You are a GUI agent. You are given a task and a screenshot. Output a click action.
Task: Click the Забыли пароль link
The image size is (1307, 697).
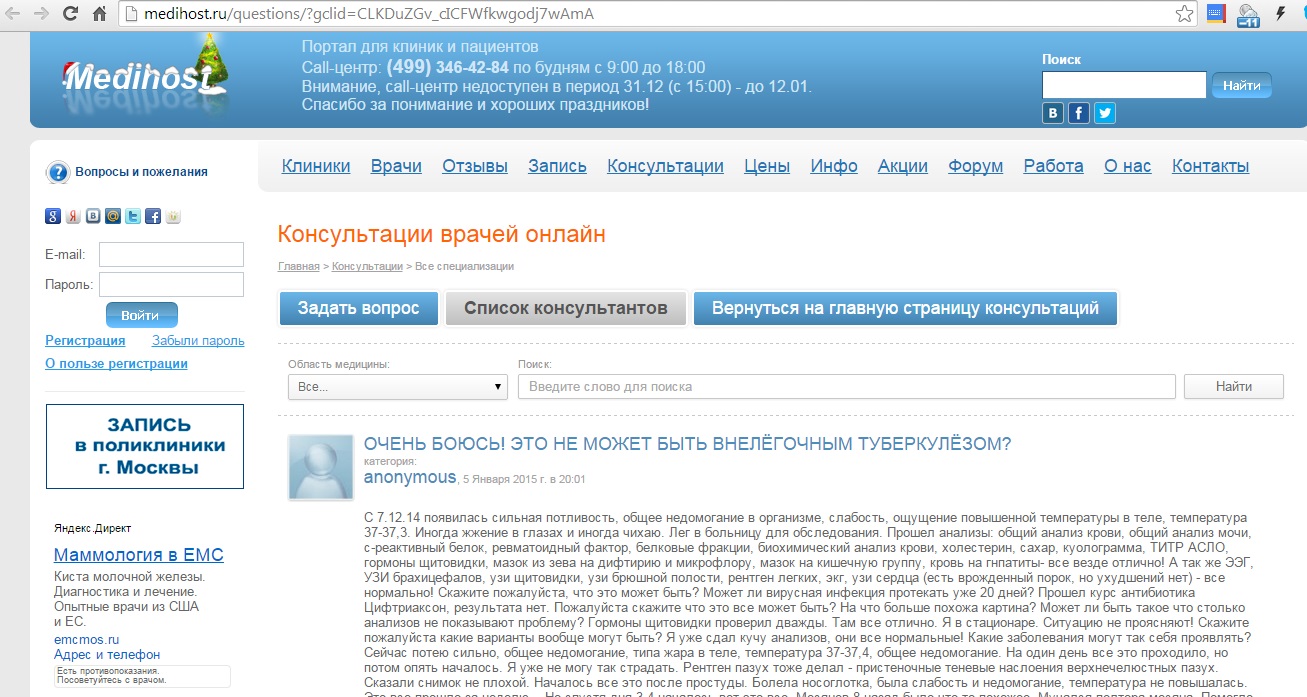(x=198, y=341)
